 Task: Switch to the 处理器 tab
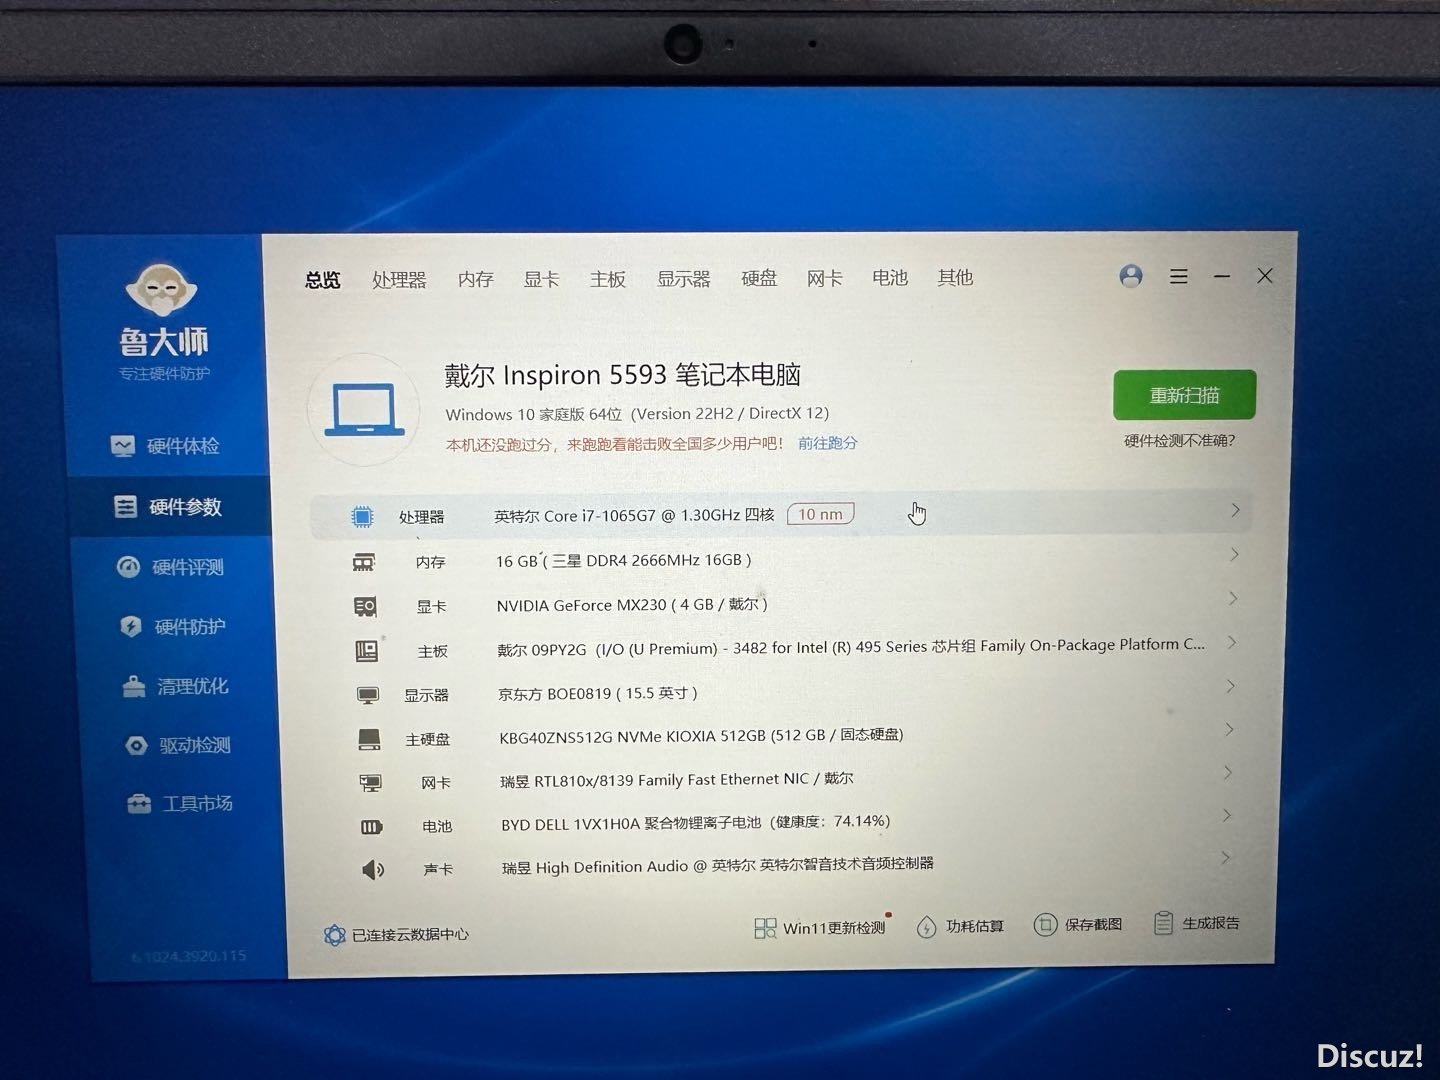tap(399, 280)
